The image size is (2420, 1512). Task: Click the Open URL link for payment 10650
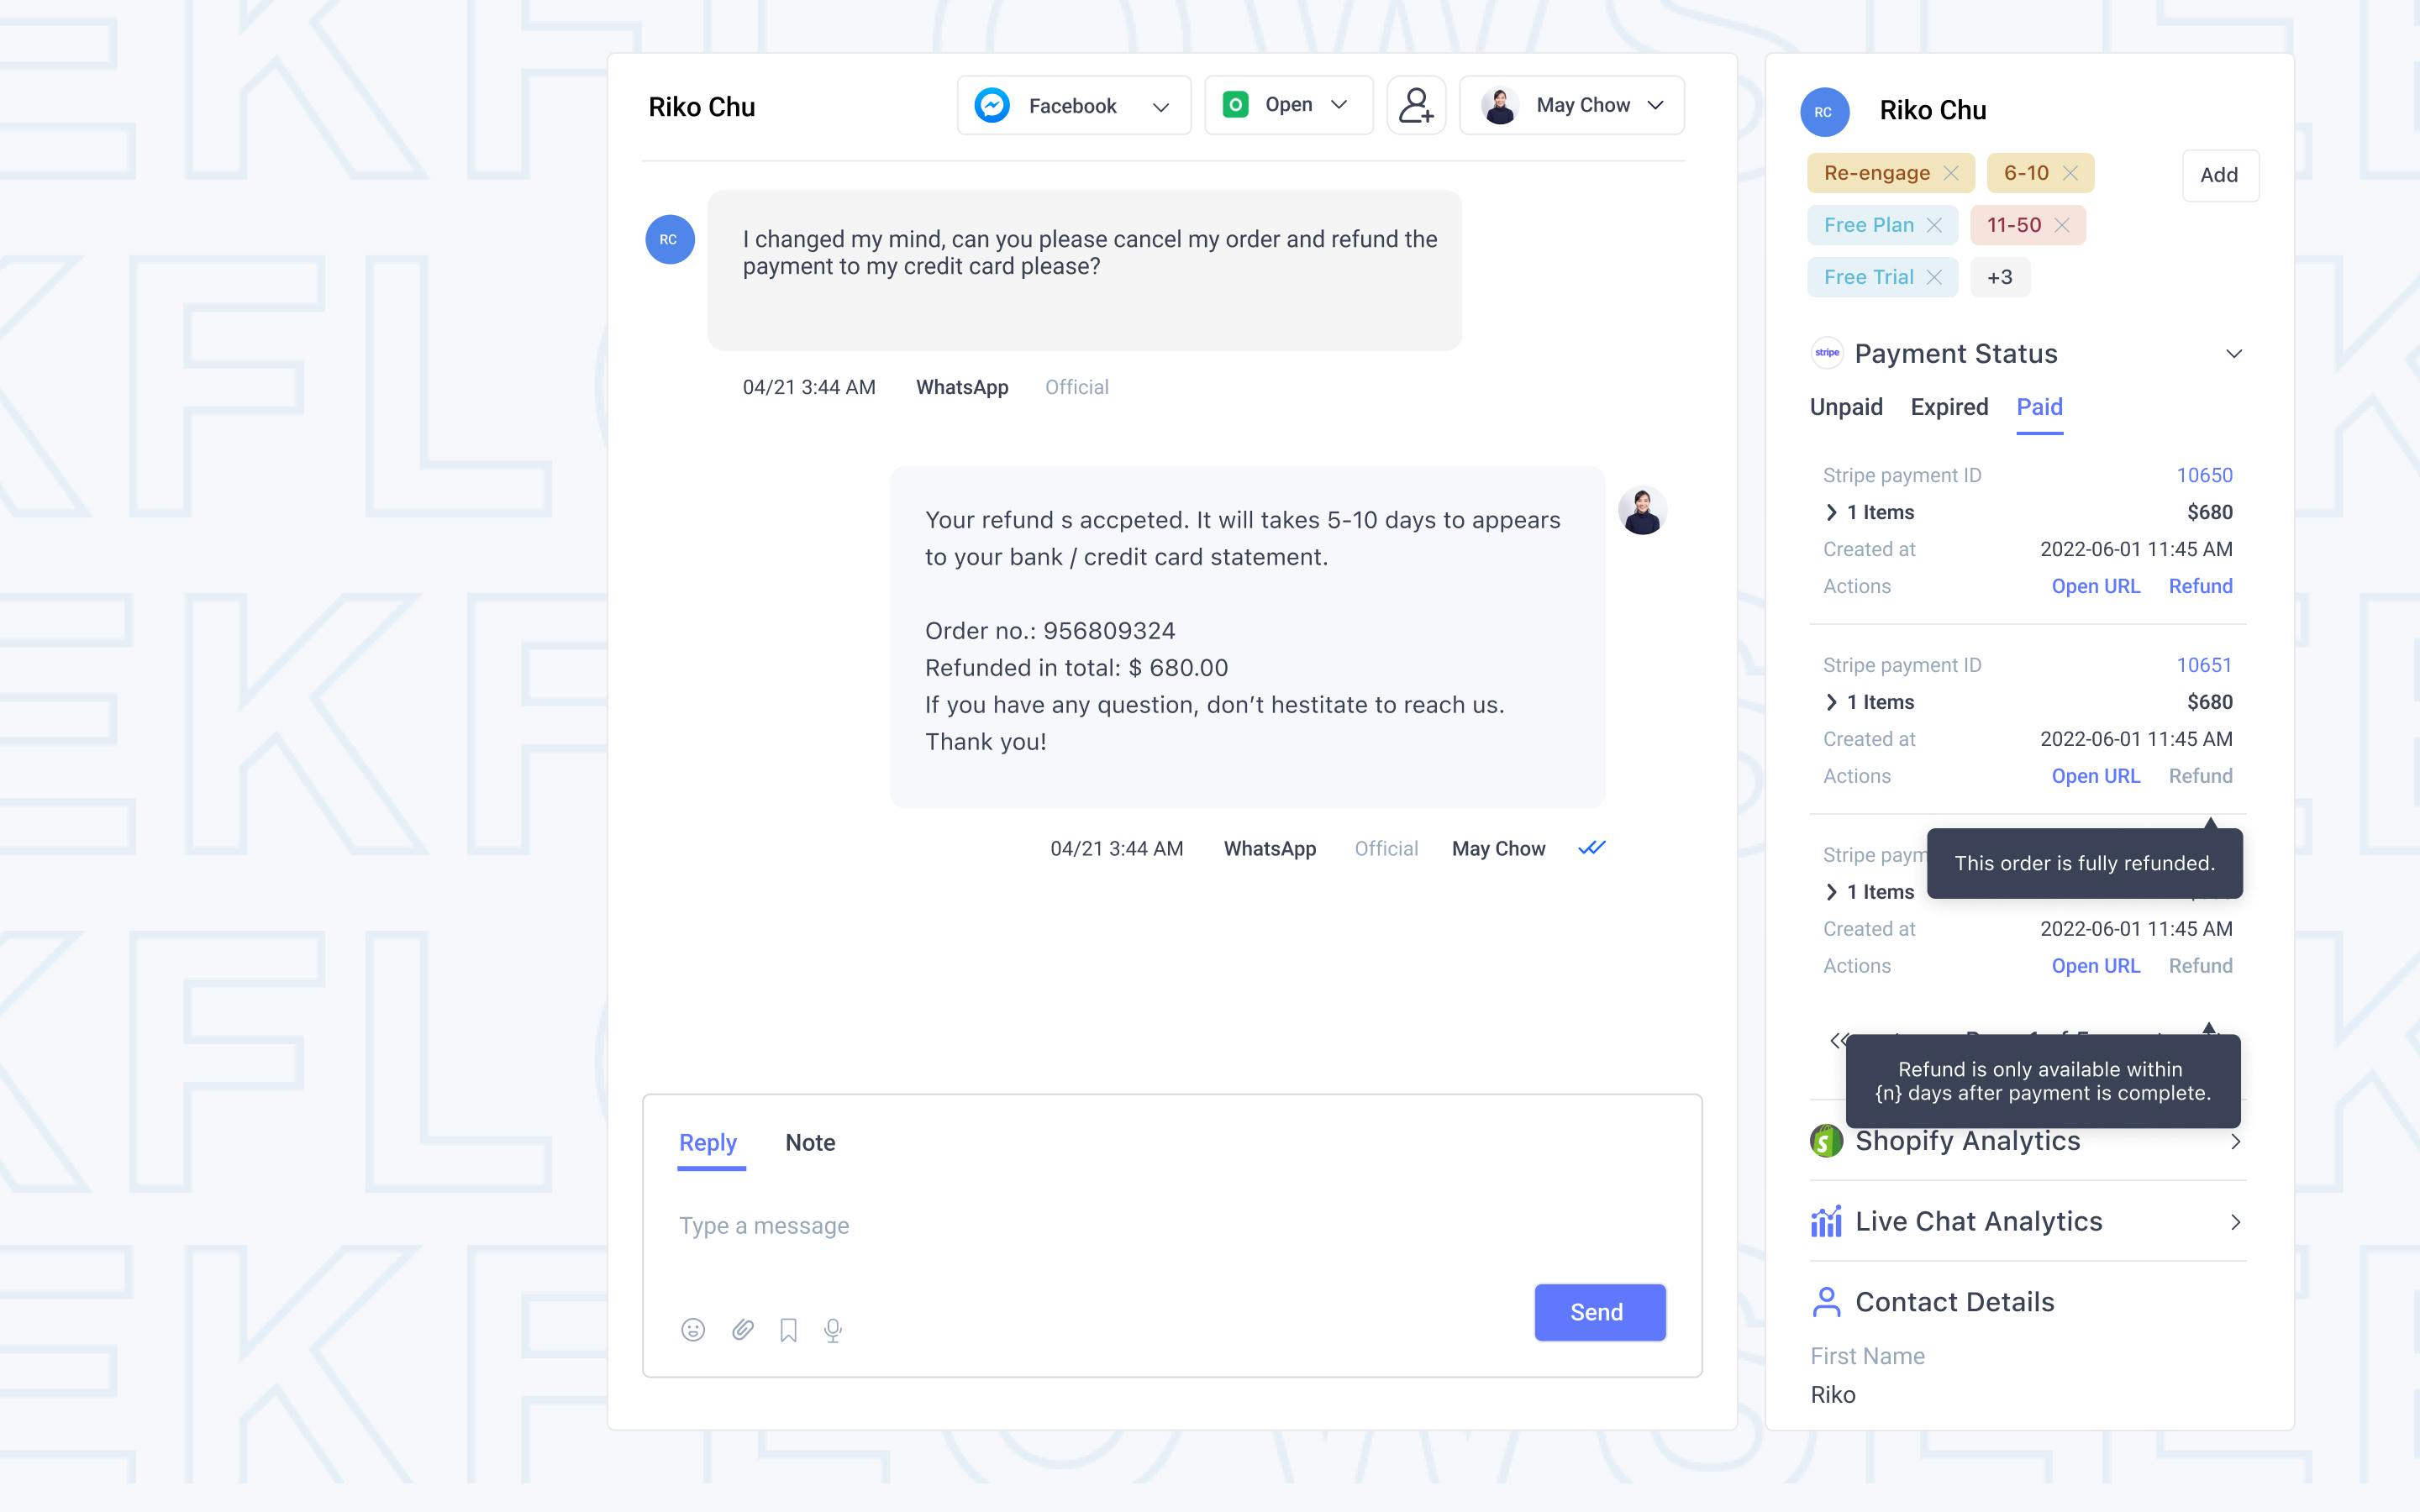pyautogui.click(x=2094, y=585)
